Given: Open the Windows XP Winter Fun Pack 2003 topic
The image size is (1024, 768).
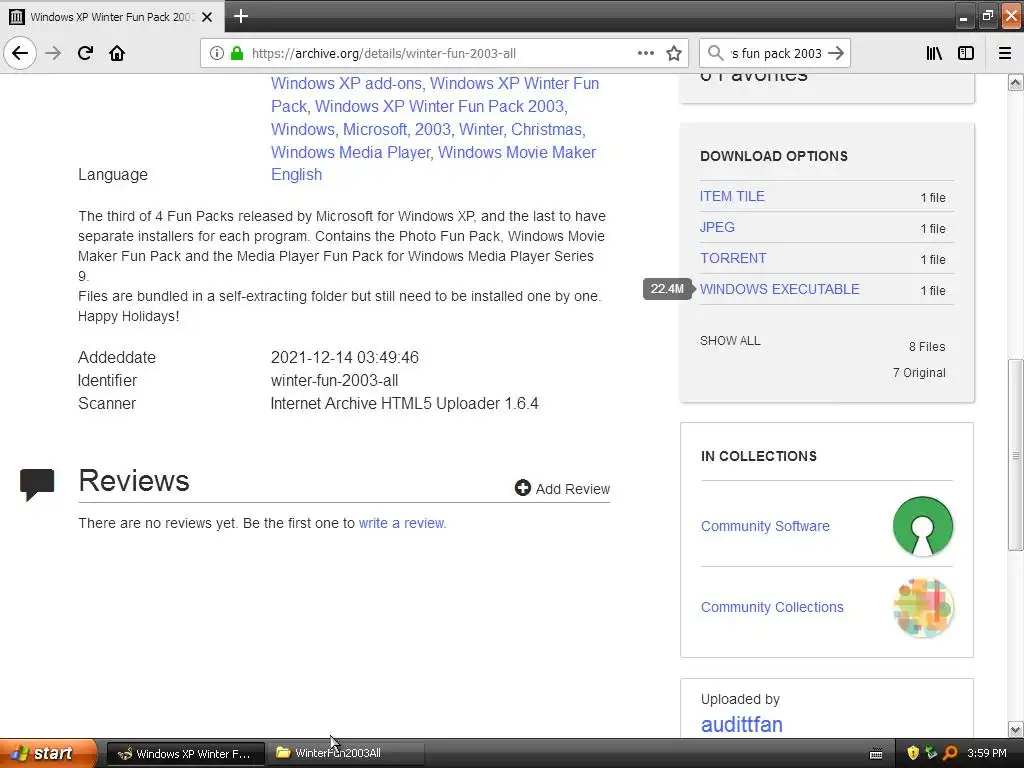Looking at the screenshot, I should tap(440, 106).
